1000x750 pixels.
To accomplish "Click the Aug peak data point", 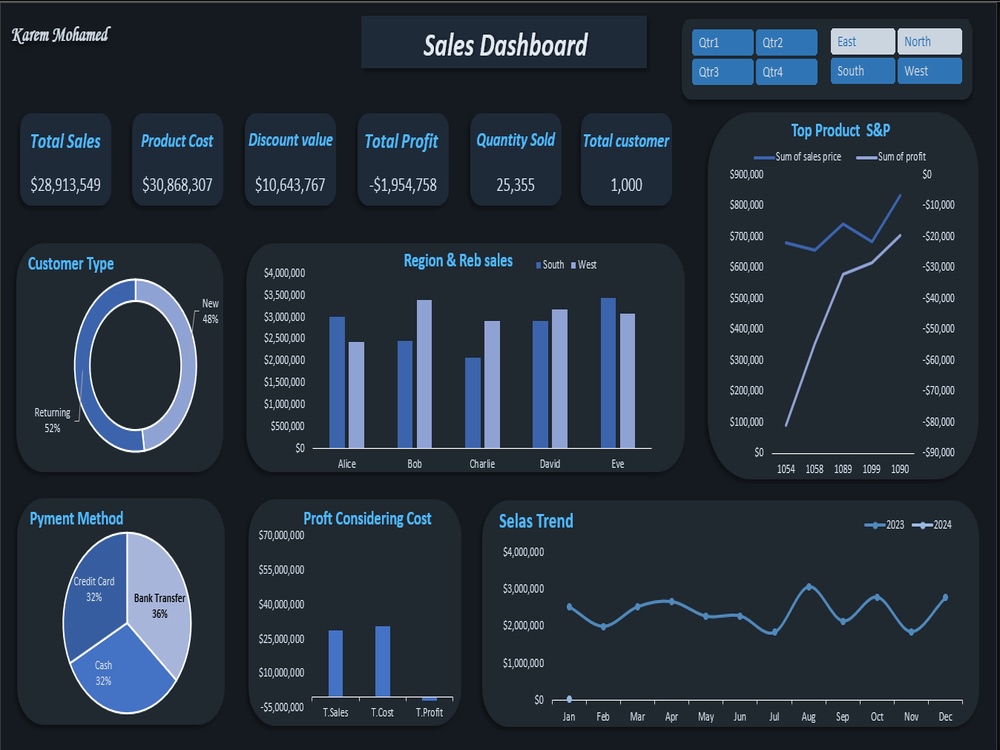I will pos(809,587).
